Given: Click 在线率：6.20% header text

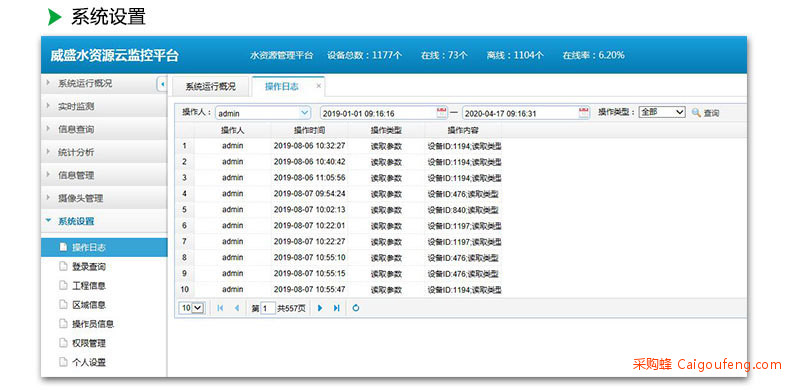Looking at the screenshot, I should (594, 55).
